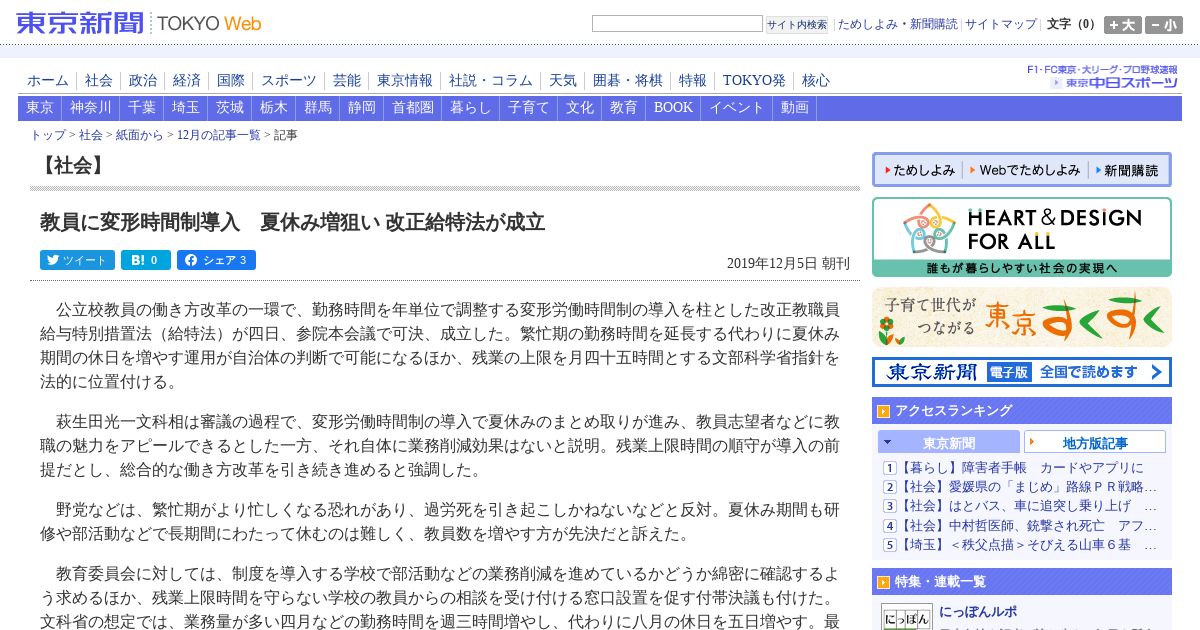The width and height of the screenshot is (1200, 630).
Task: Select 教育 submenu item
Action: click(x=624, y=108)
